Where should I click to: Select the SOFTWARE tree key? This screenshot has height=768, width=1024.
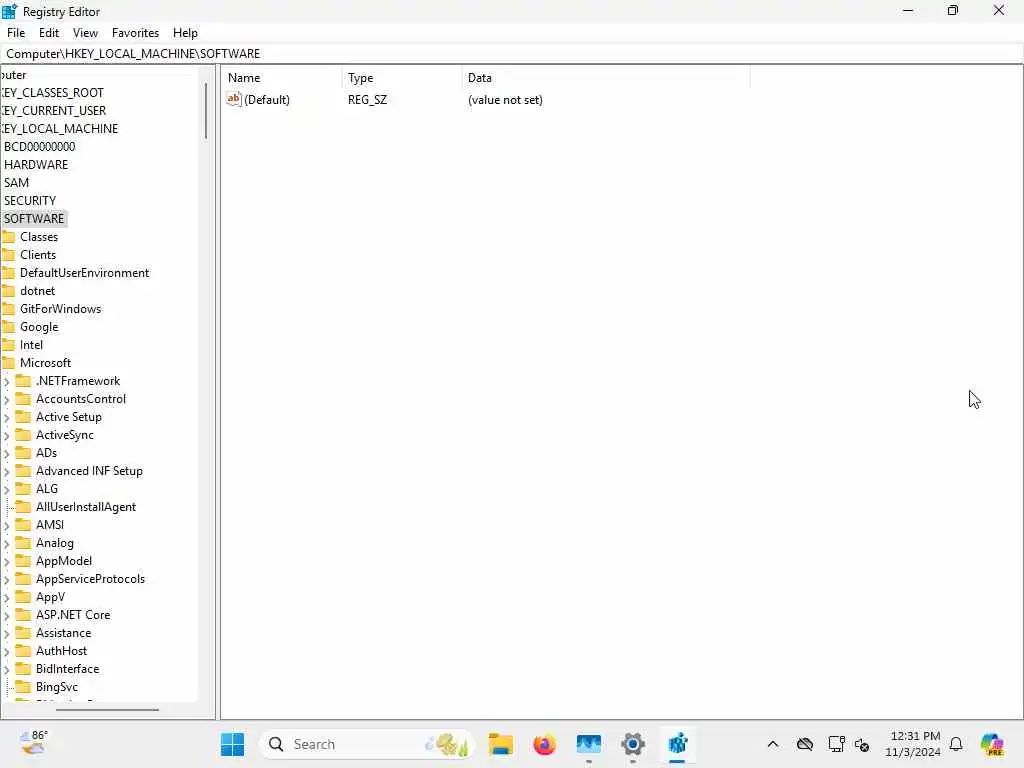[34, 219]
